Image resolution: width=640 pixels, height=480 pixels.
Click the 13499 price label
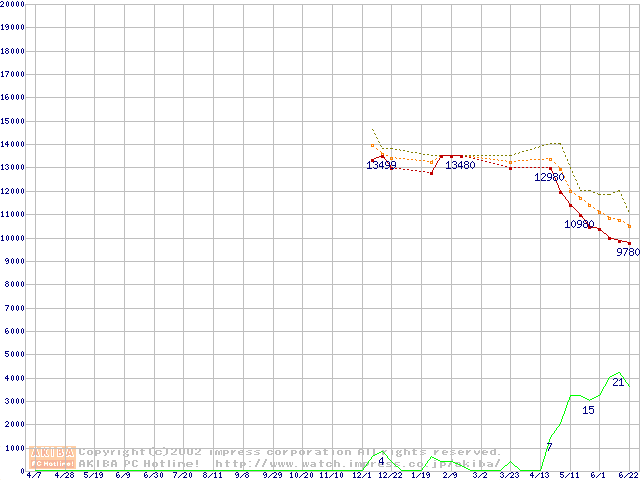point(381,165)
